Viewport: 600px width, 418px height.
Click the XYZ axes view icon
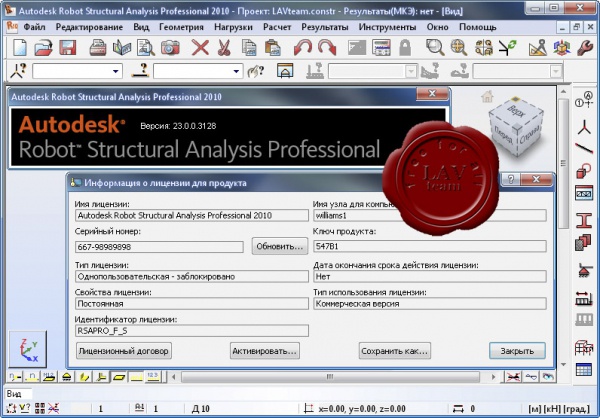(28, 349)
